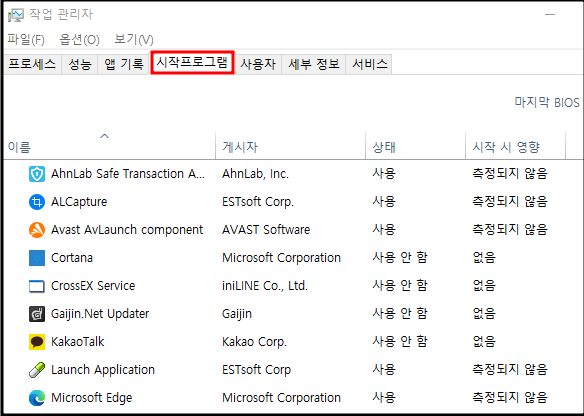Image resolution: width=584 pixels, height=416 pixels.
Task: Select the Gaijin.Net Updater row name
Action: point(100,314)
